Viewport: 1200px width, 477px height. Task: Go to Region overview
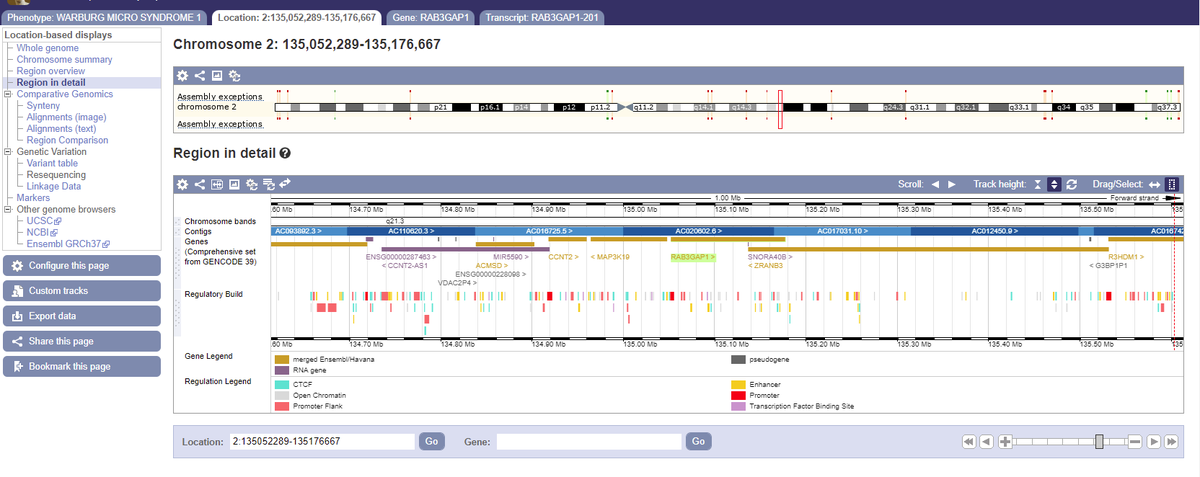click(x=50, y=71)
